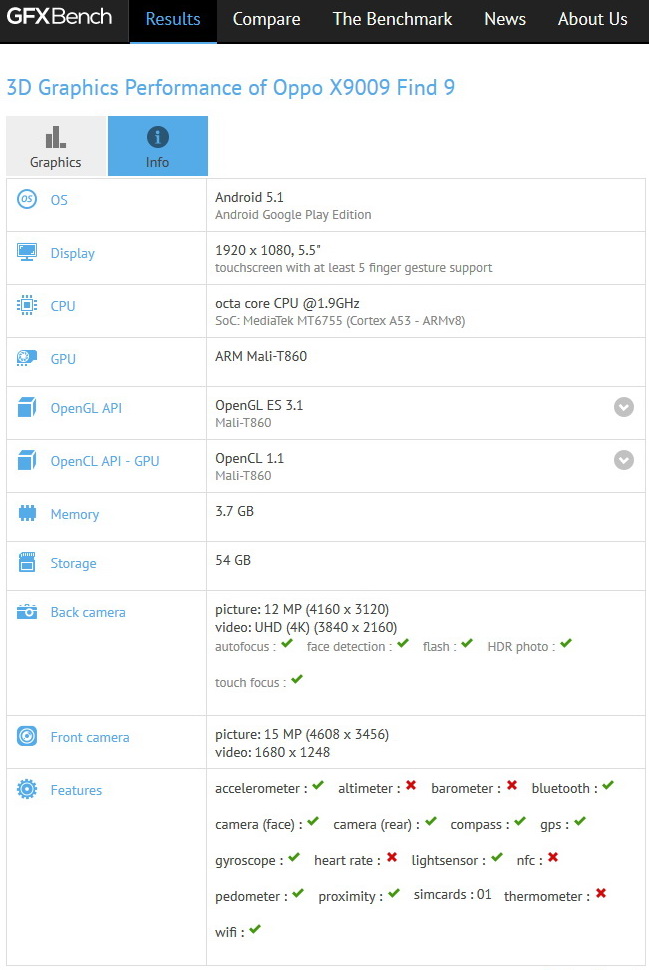Click the Features label
The height and width of the screenshot is (970, 649).
tap(76, 790)
